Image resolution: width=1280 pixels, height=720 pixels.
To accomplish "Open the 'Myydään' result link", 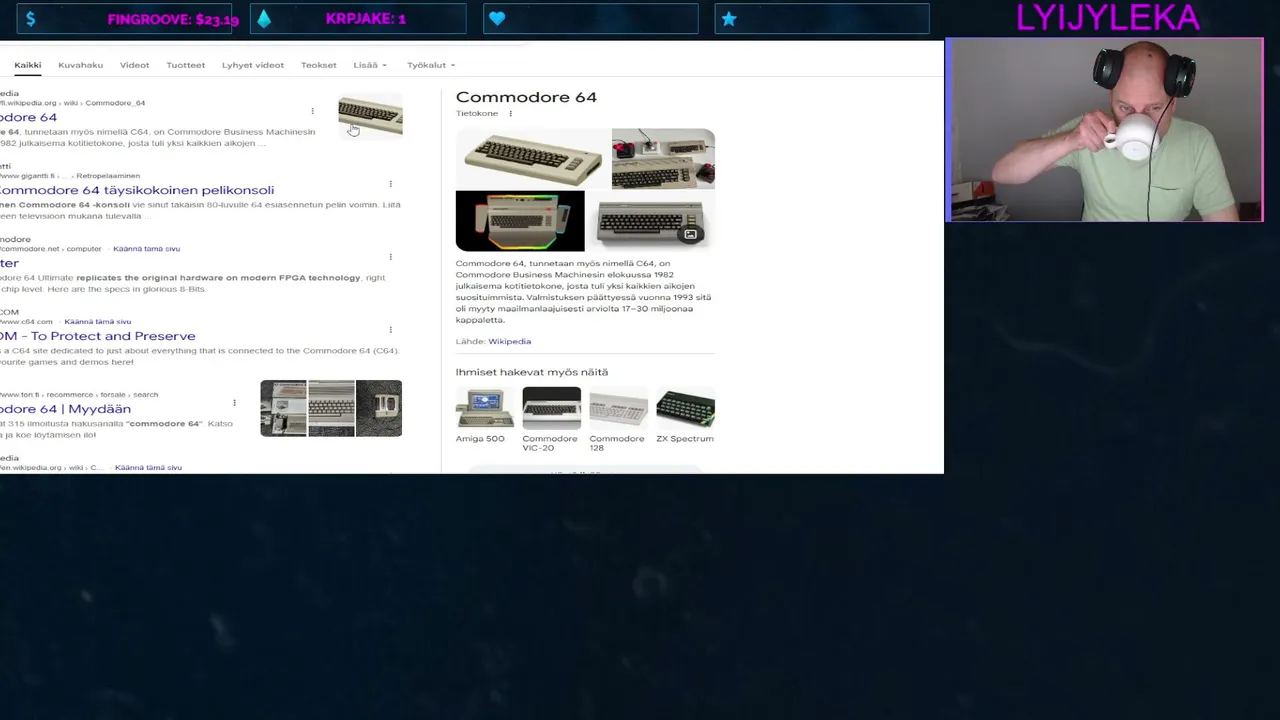I will [66, 409].
